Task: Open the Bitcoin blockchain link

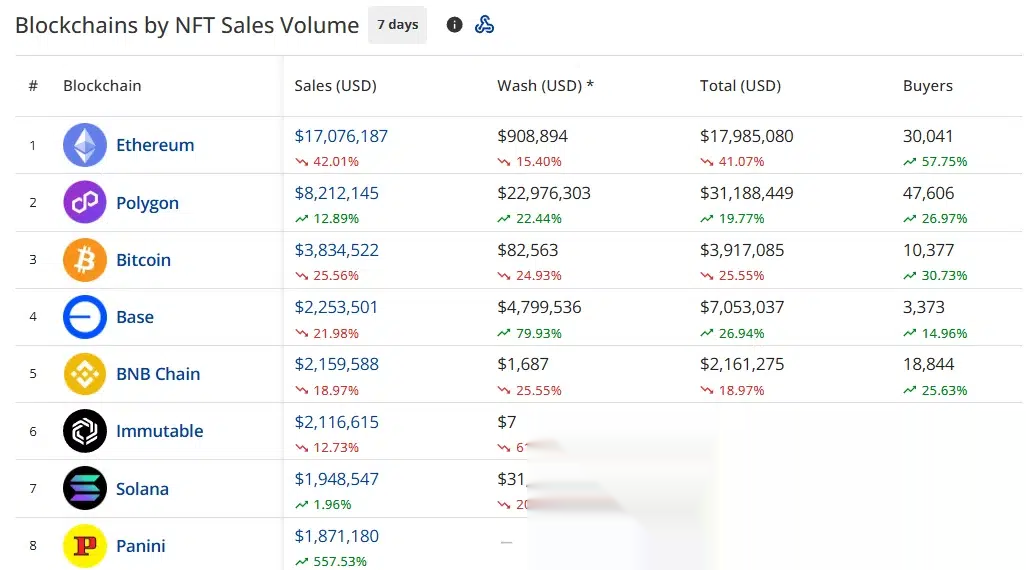Action: (x=143, y=260)
